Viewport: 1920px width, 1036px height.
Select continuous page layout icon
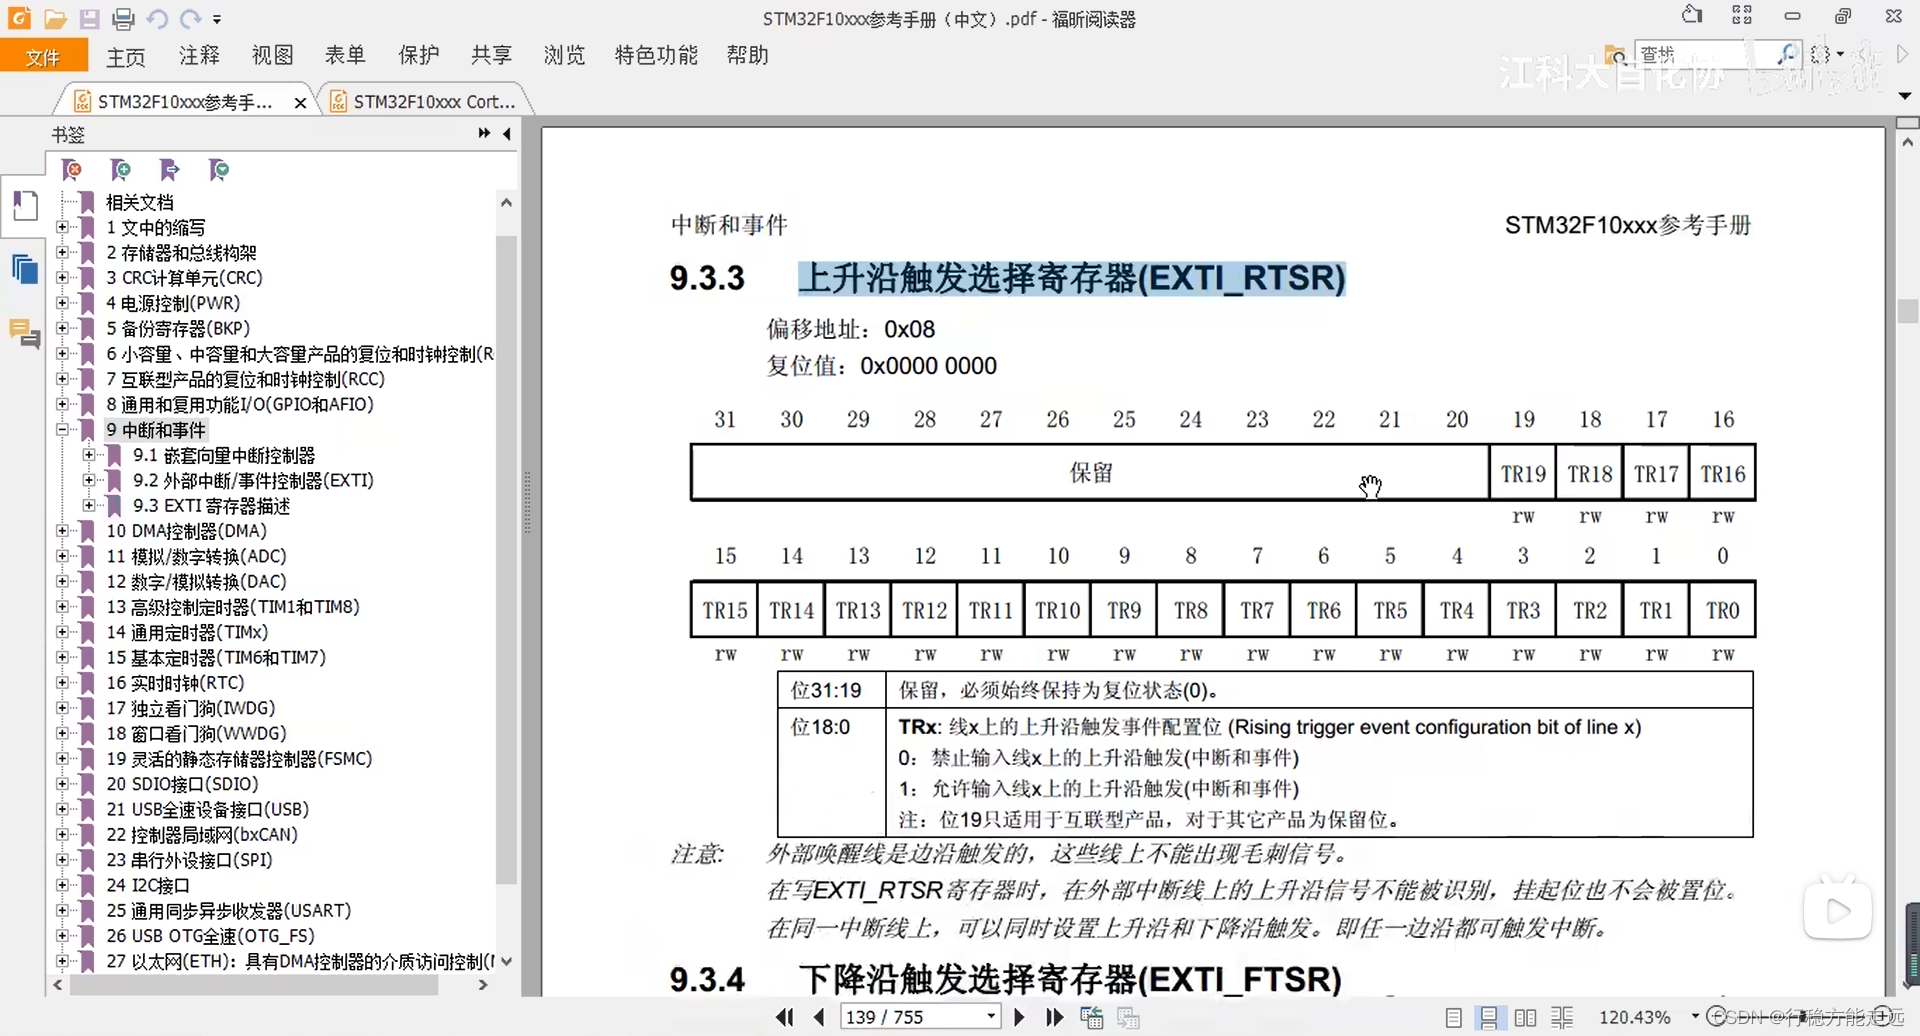pos(1489,1018)
